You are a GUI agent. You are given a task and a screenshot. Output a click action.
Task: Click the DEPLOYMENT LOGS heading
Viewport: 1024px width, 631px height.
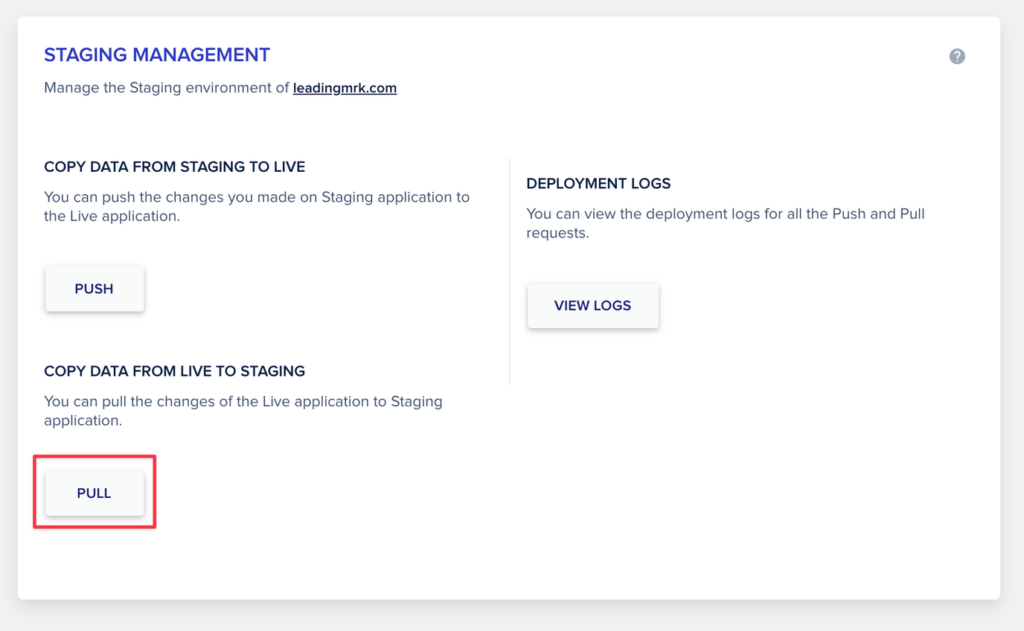(x=598, y=184)
